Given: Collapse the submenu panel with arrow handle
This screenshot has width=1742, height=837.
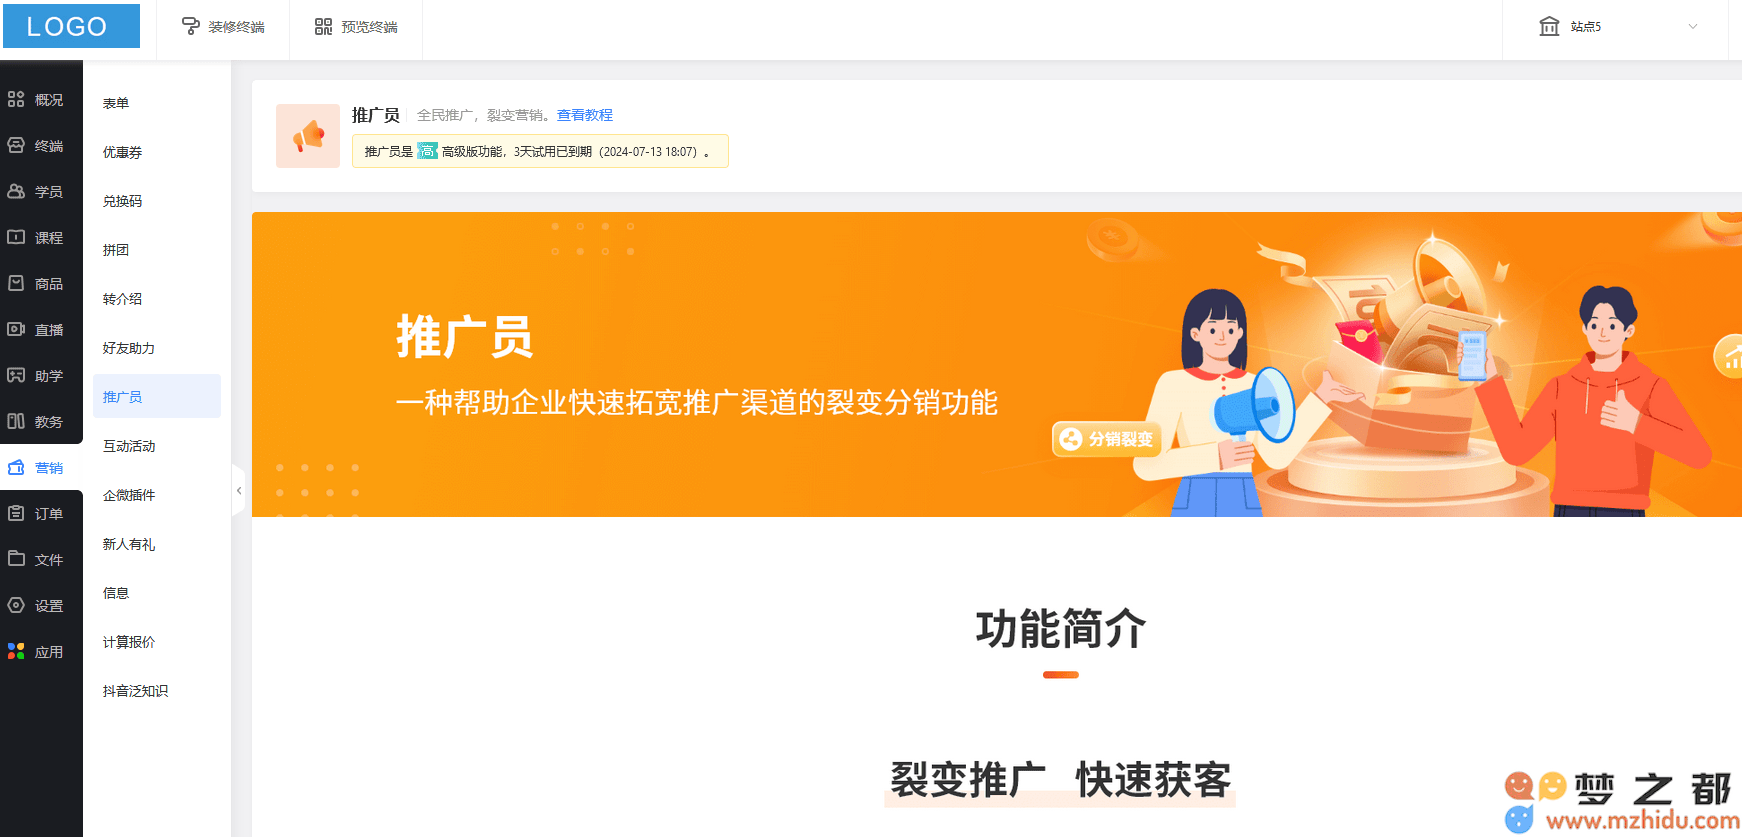Looking at the screenshot, I should point(238,490).
